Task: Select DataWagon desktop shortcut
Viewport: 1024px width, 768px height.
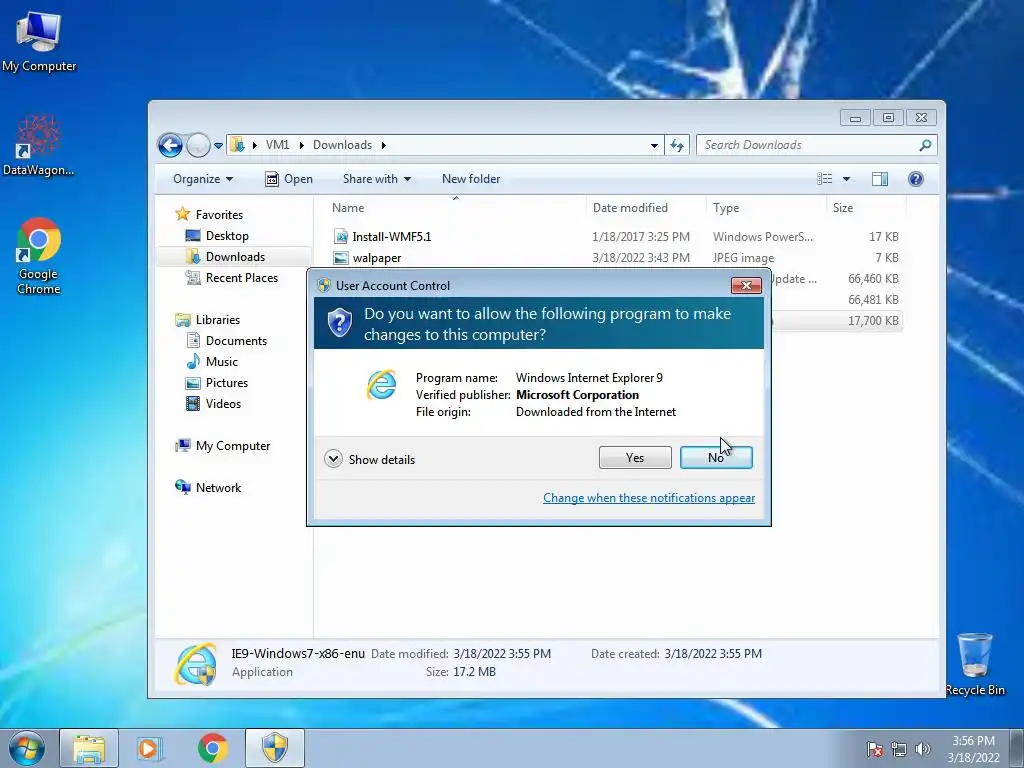Action: tap(39, 146)
